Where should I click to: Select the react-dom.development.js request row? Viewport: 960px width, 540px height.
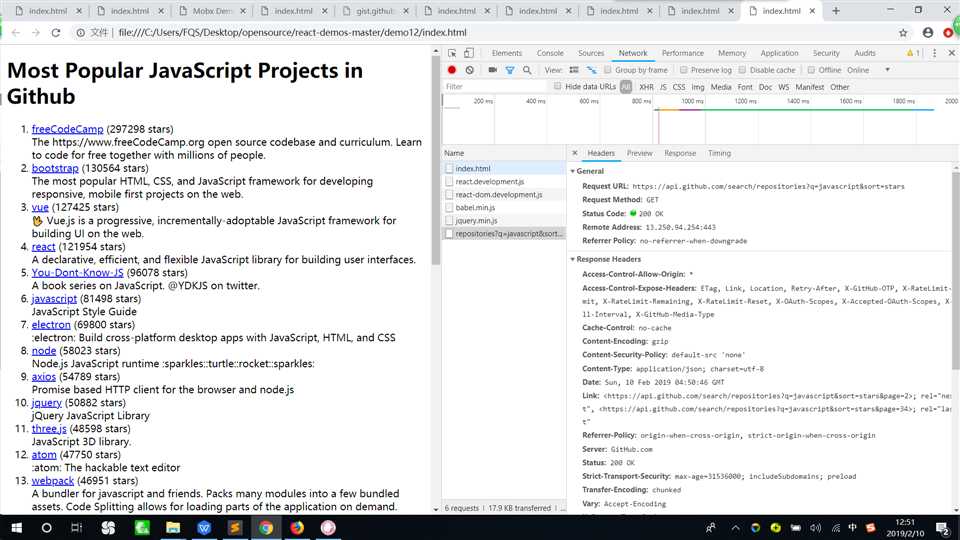pyautogui.click(x=504, y=194)
